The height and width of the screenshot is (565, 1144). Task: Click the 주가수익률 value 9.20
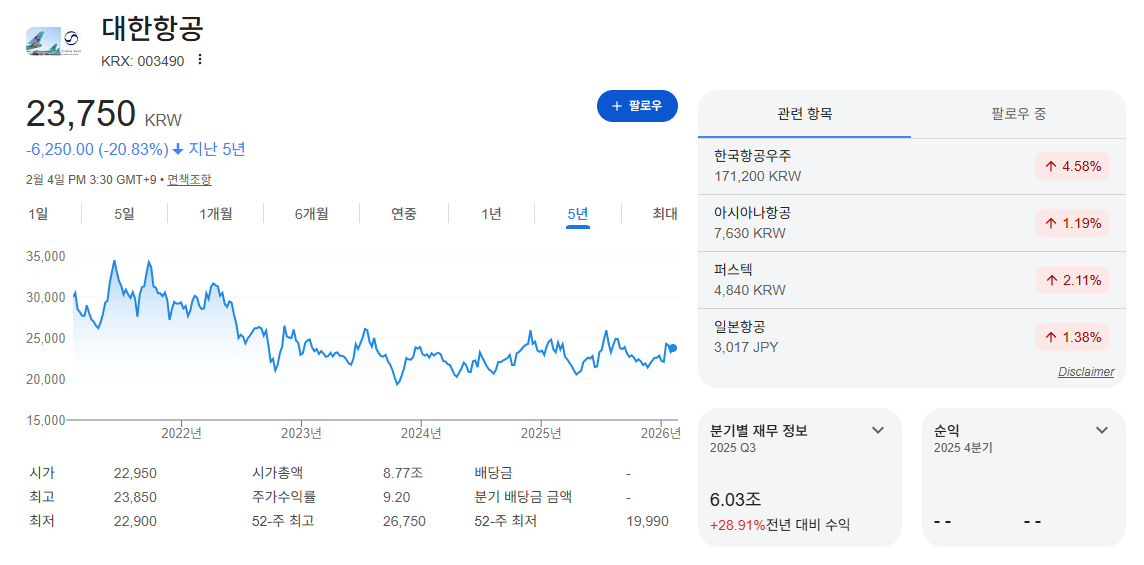(x=396, y=497)
